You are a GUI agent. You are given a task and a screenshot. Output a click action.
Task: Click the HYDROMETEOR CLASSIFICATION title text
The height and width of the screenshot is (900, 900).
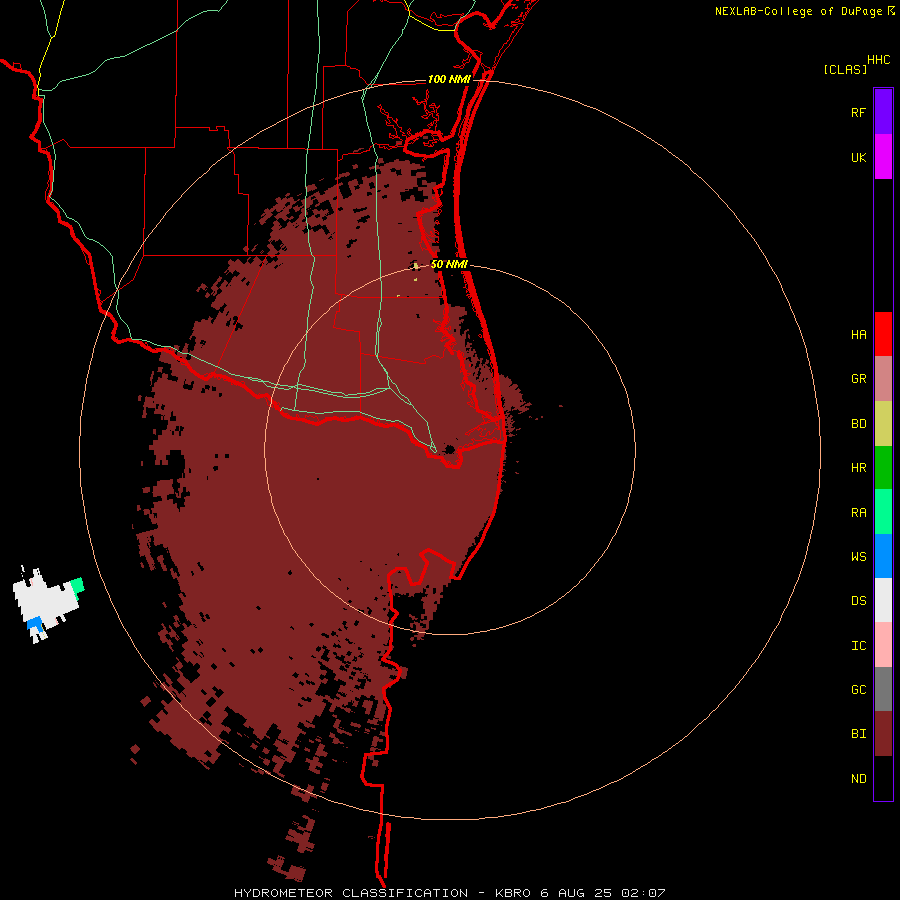click(351, 893)
